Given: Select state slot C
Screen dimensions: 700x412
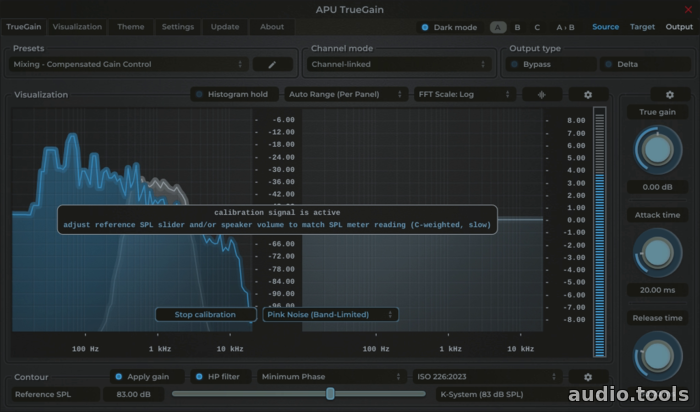Looking at the screenshot, I should click(537, 27).
